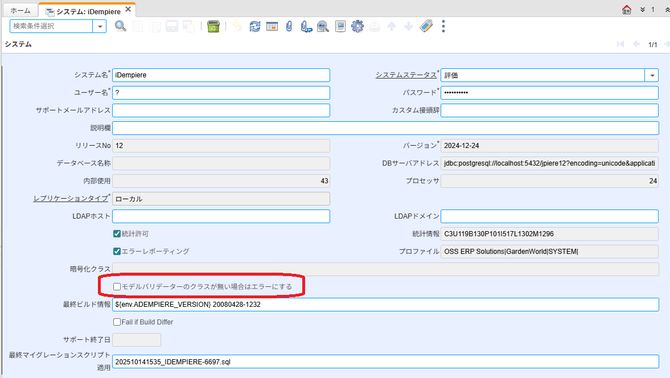Click the dimmed Copy Record toolbar icon
The image size is (670, 378).
(155, 26)
